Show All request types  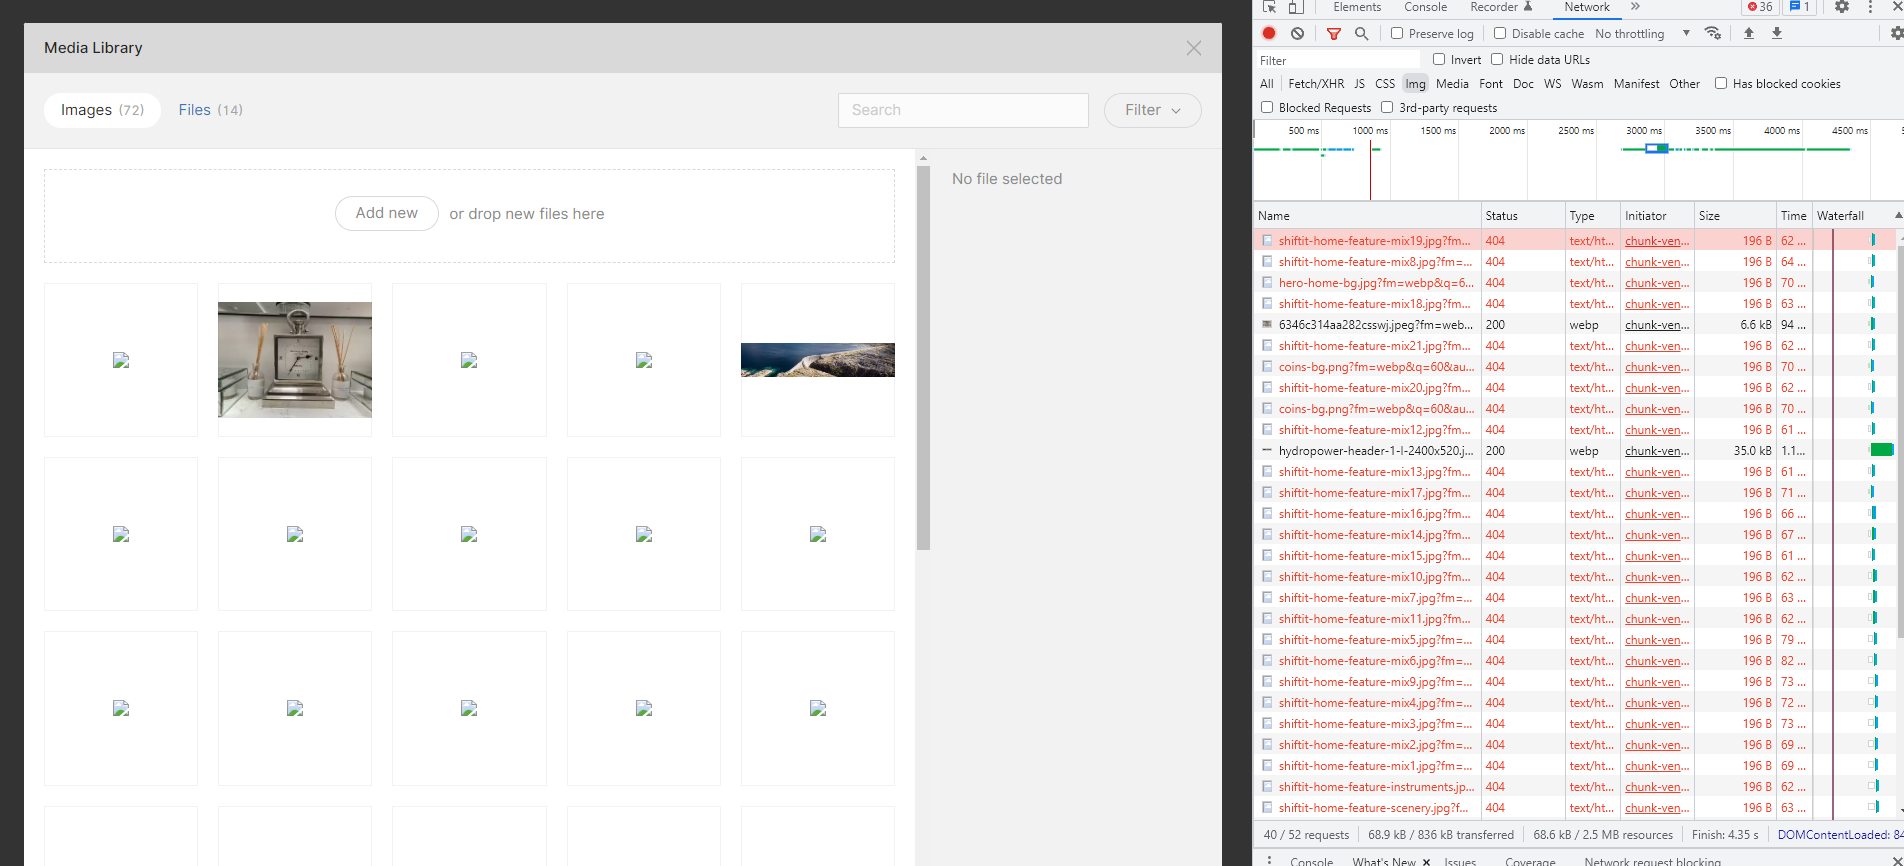[1267, 84]
